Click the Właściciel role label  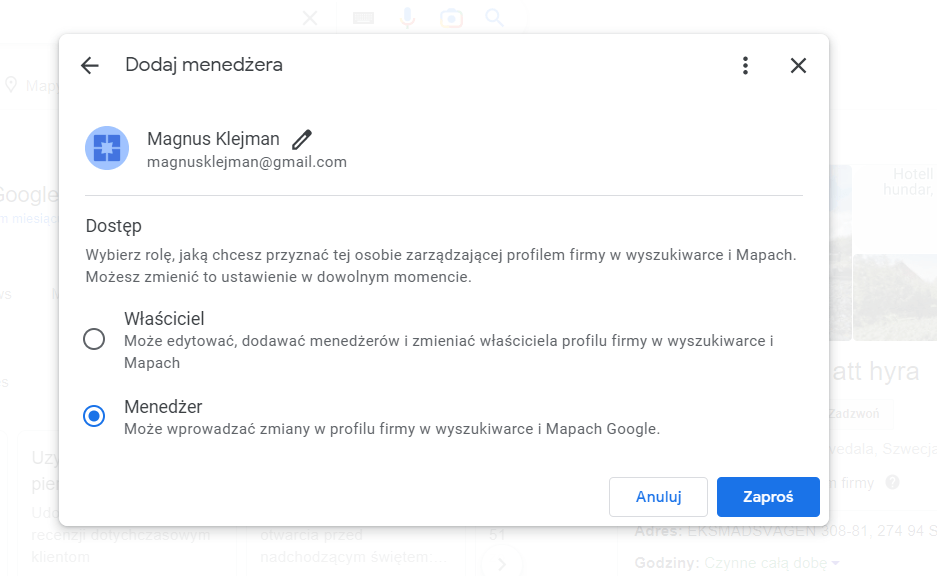(164, 318)
